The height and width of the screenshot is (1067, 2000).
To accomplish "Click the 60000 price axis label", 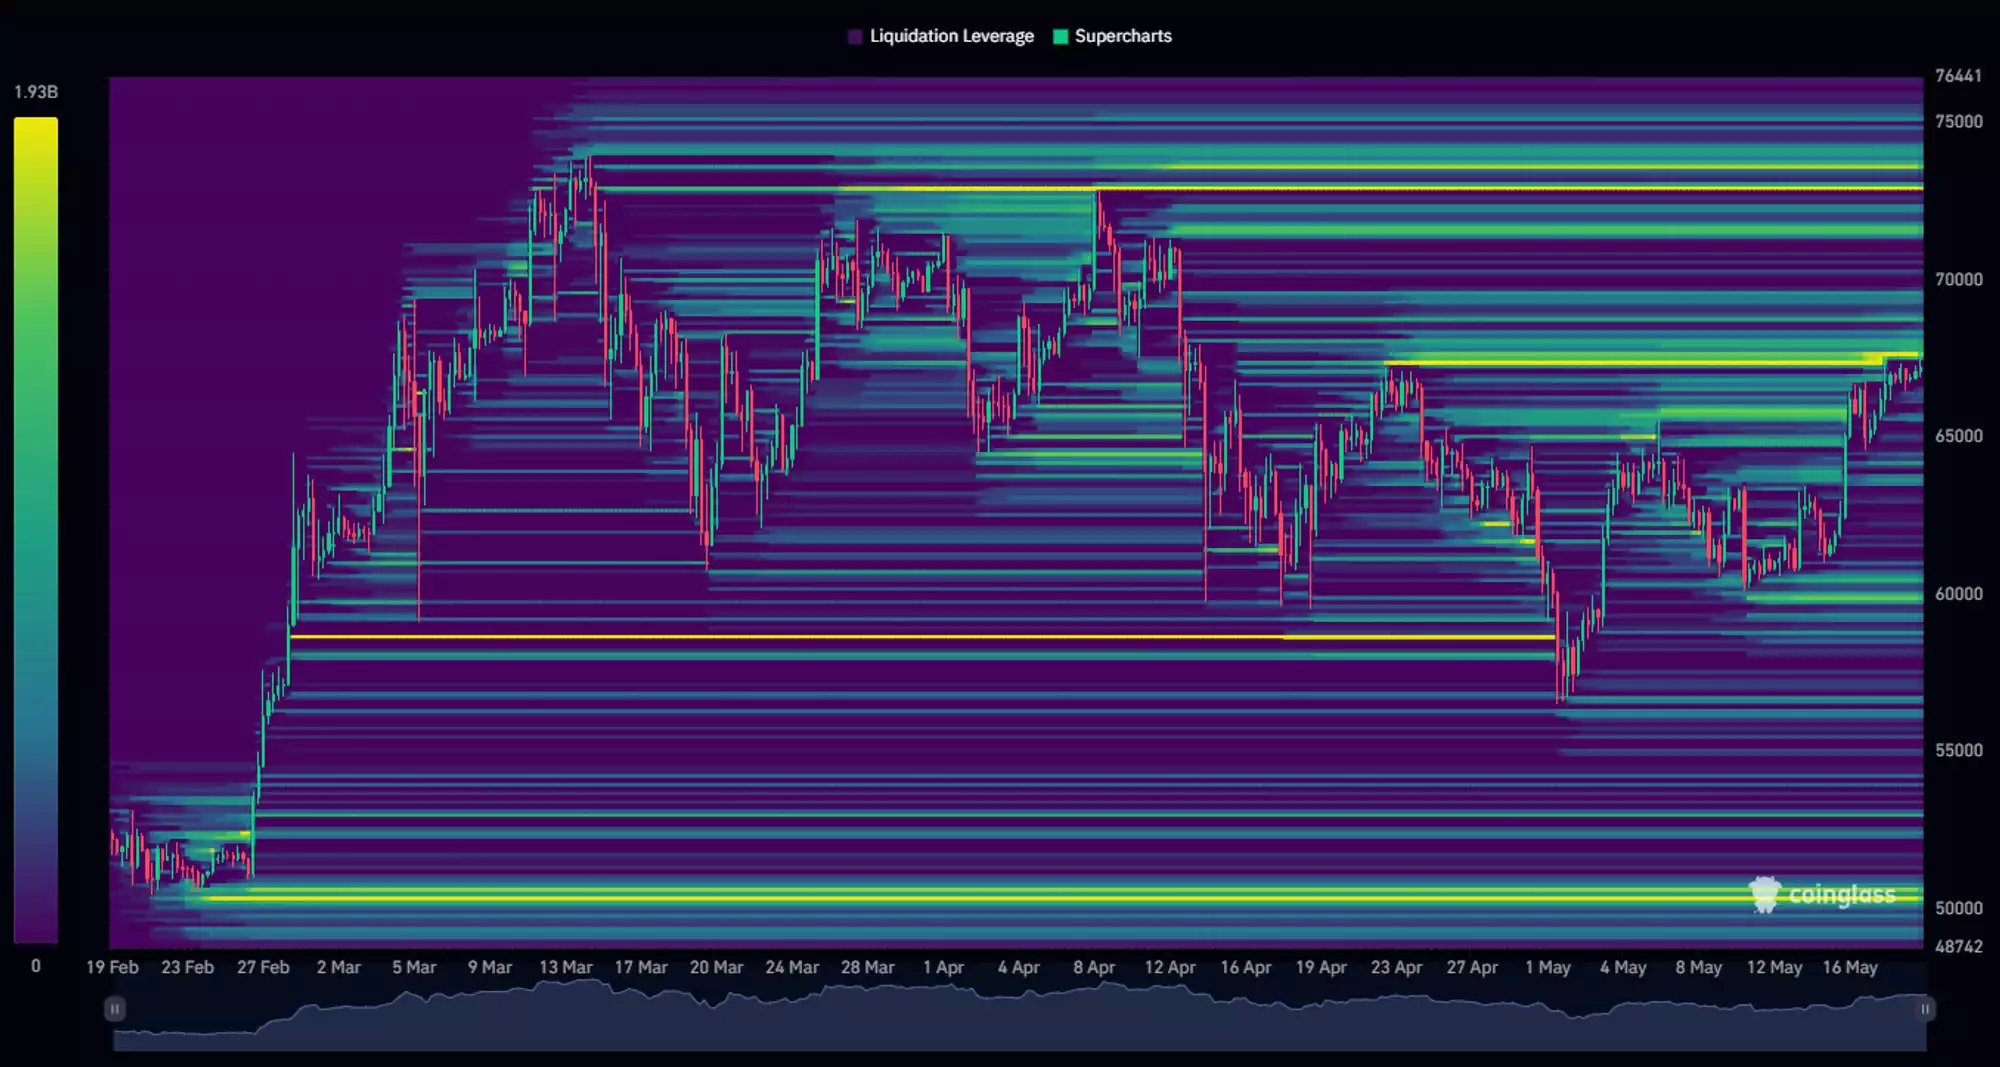I will tap(1958, 594).
